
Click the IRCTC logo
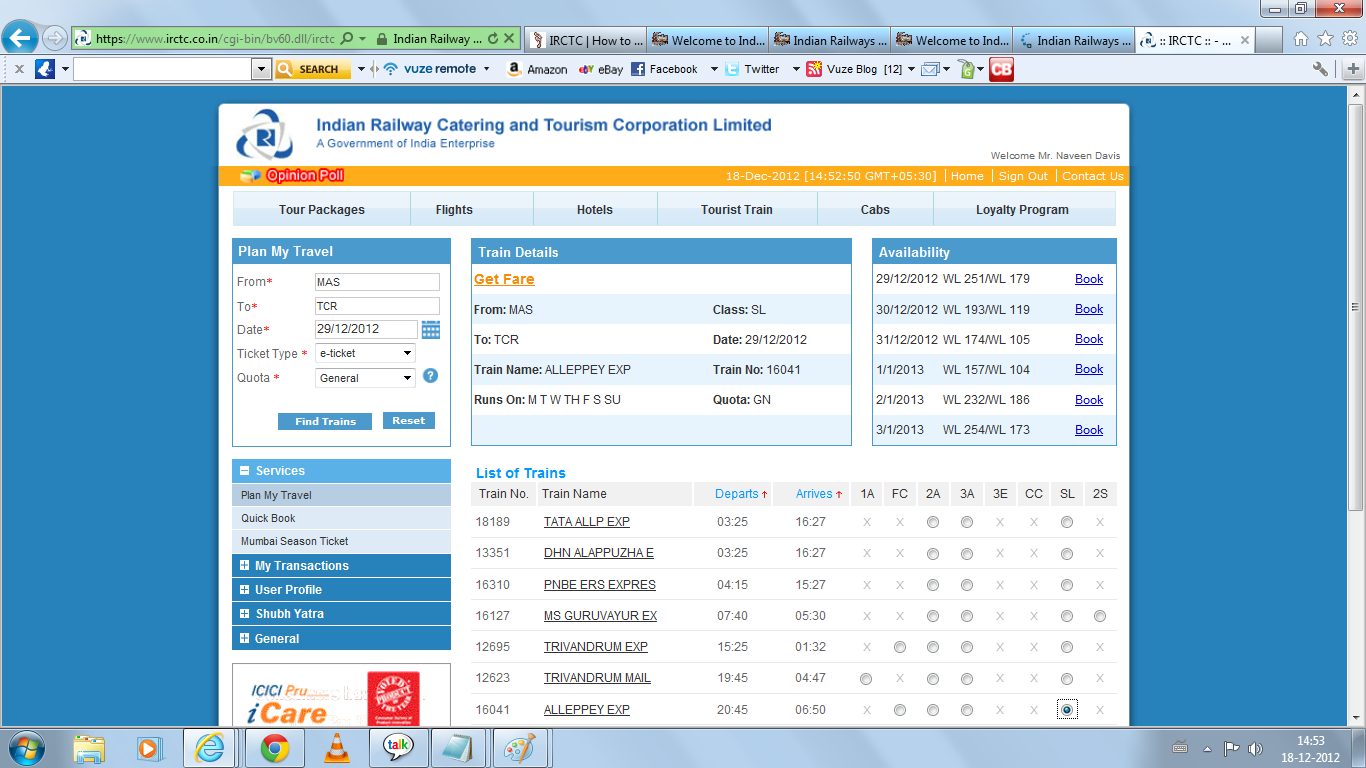pos(259,131)
